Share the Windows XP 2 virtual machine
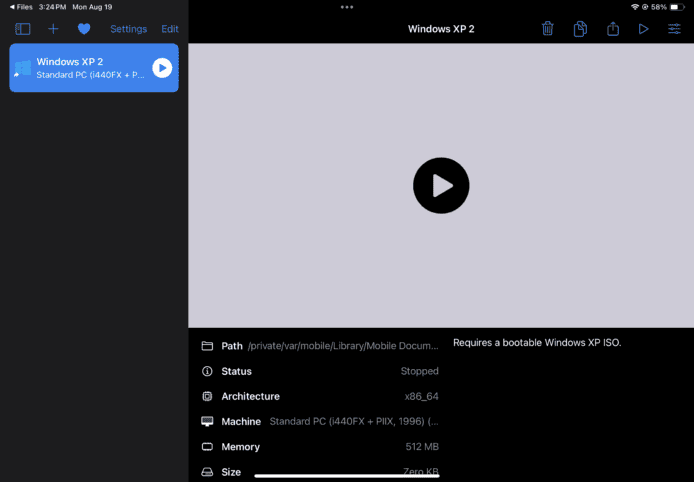Viewport: 694px width, 482px height. click(x=613, y=29)
